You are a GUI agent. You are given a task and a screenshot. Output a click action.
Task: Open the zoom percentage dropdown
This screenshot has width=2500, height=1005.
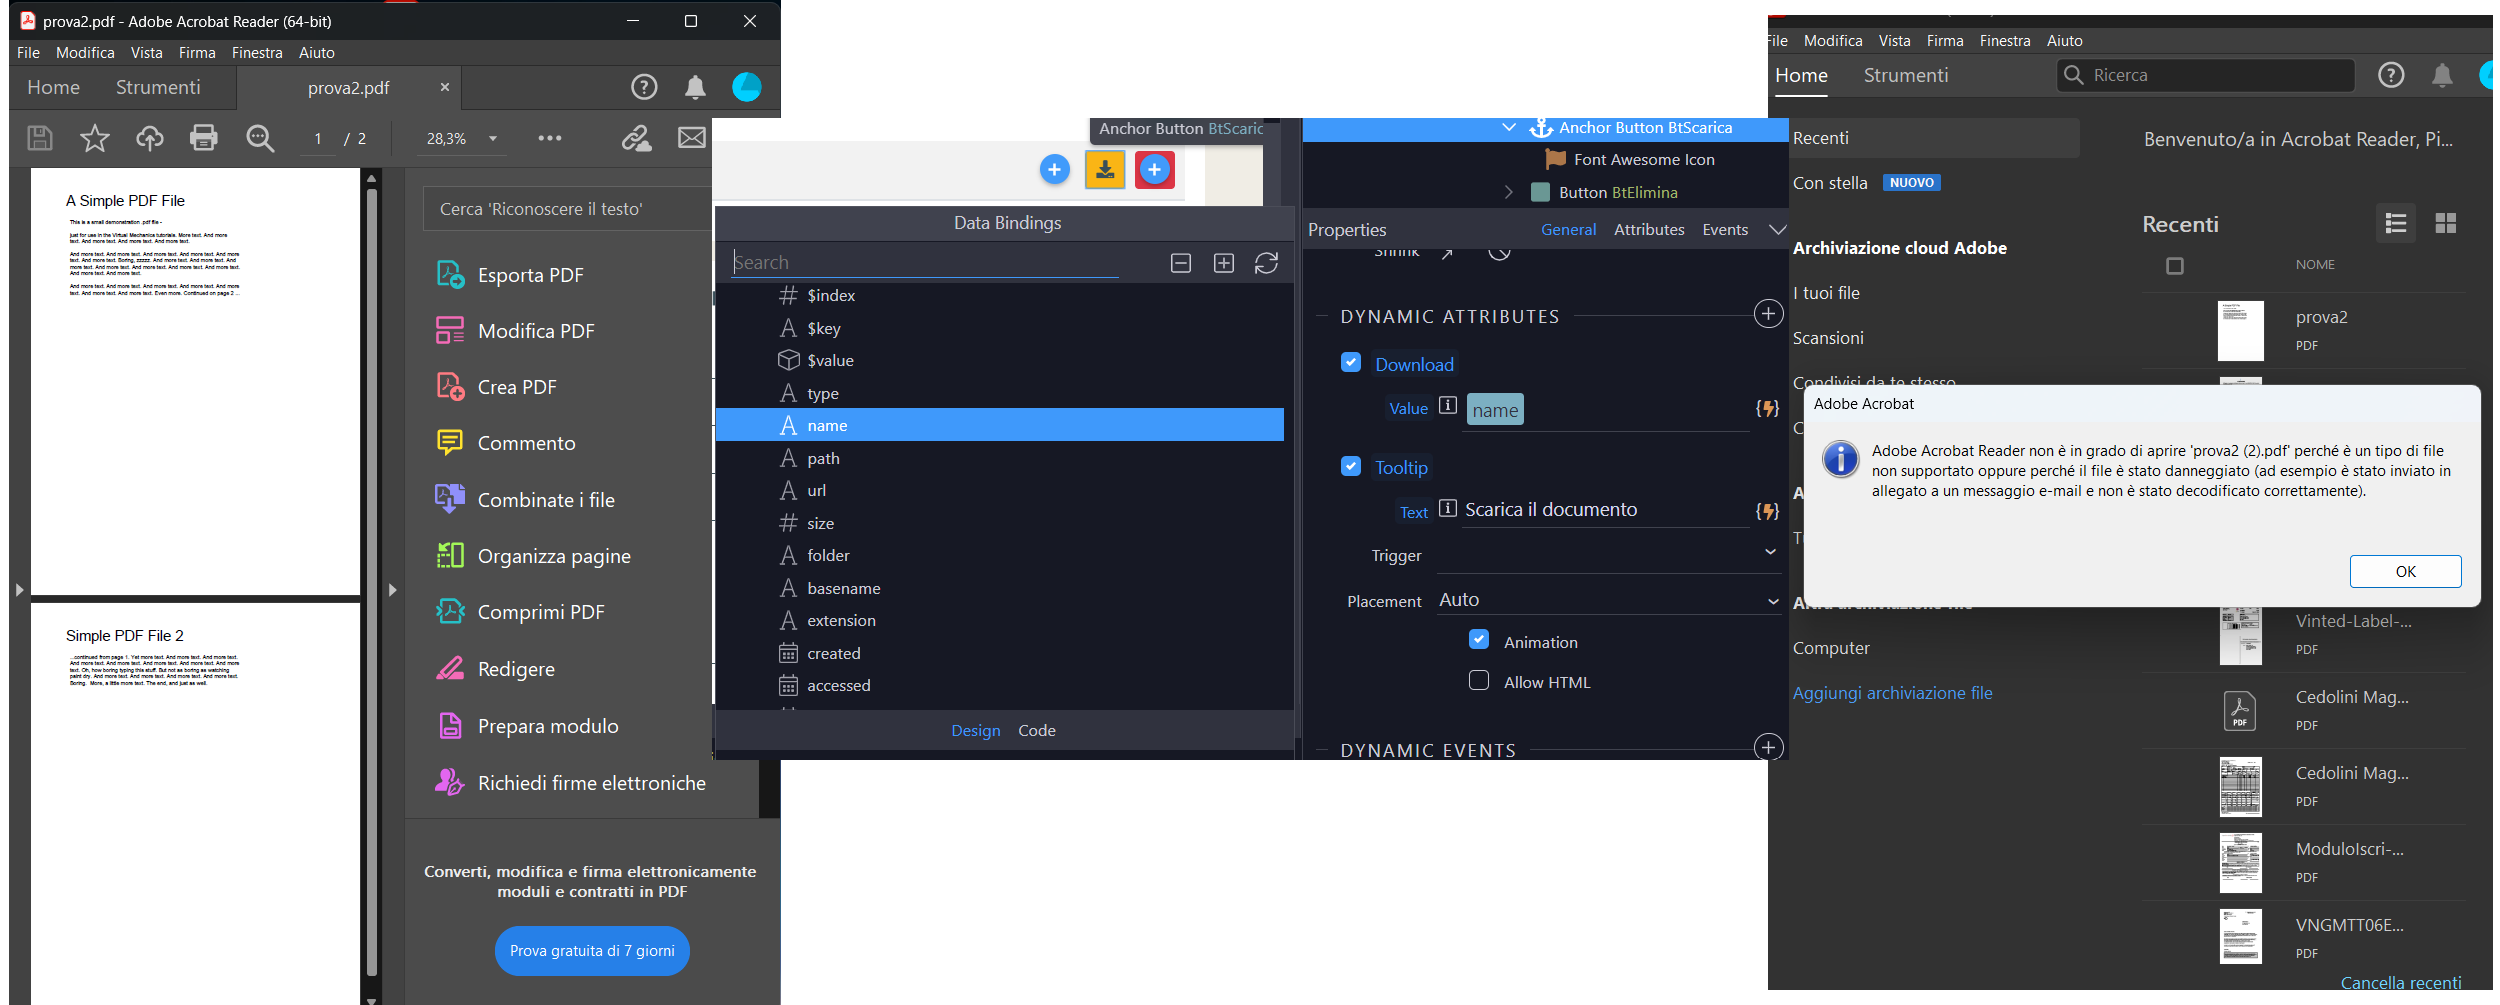click(x=493, y=139)
